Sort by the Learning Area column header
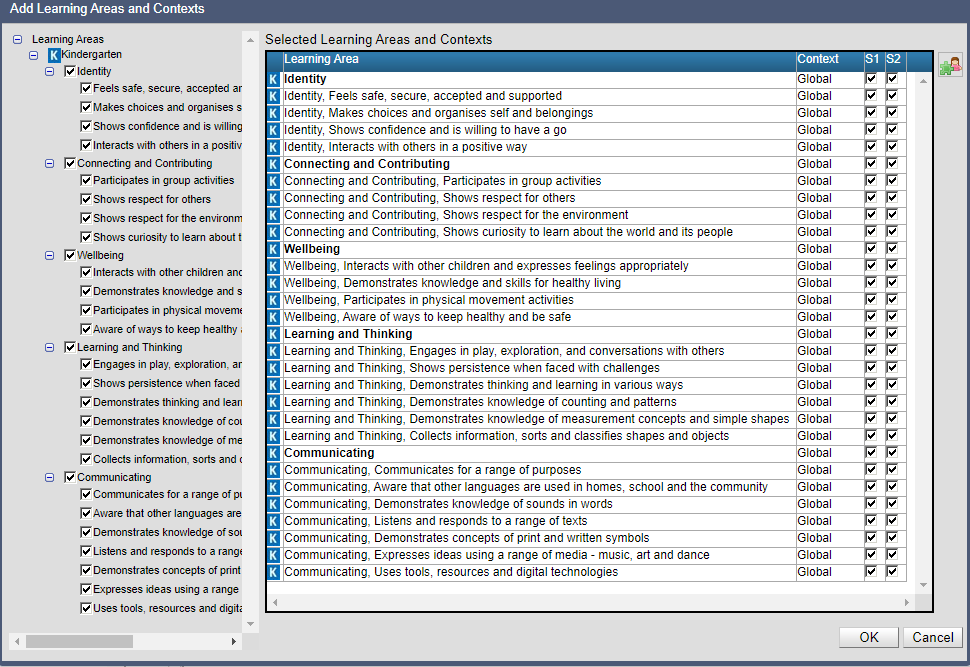 pos(538,60)
